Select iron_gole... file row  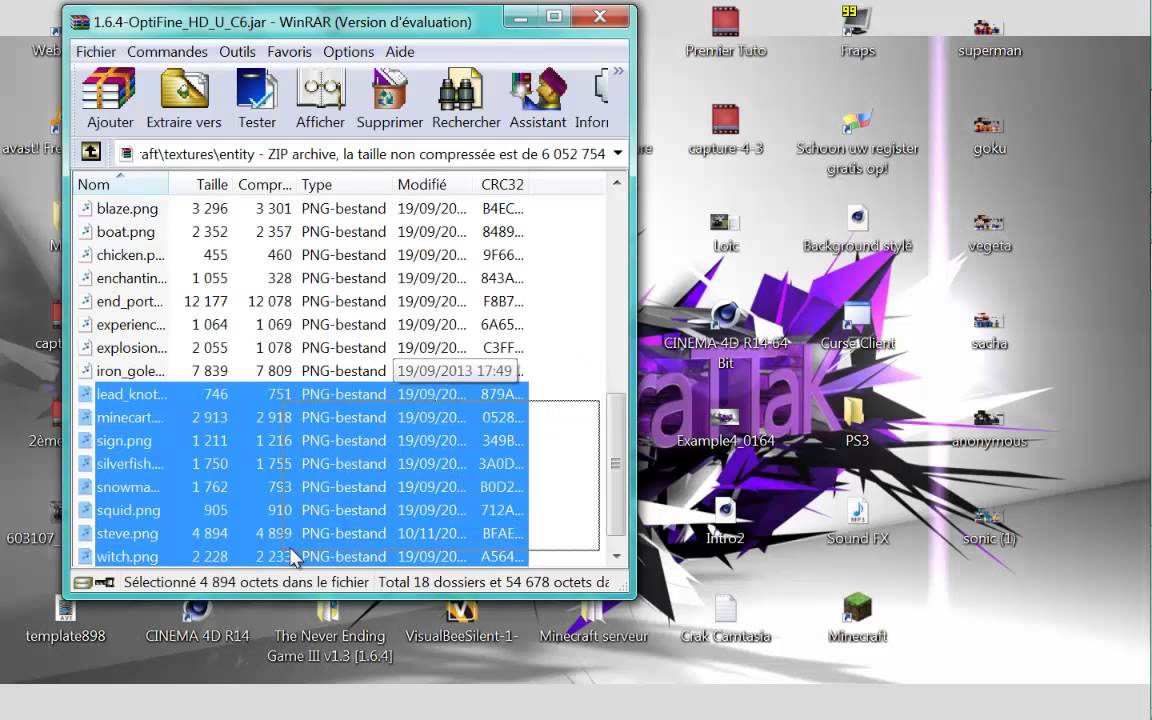coord(301,370)
